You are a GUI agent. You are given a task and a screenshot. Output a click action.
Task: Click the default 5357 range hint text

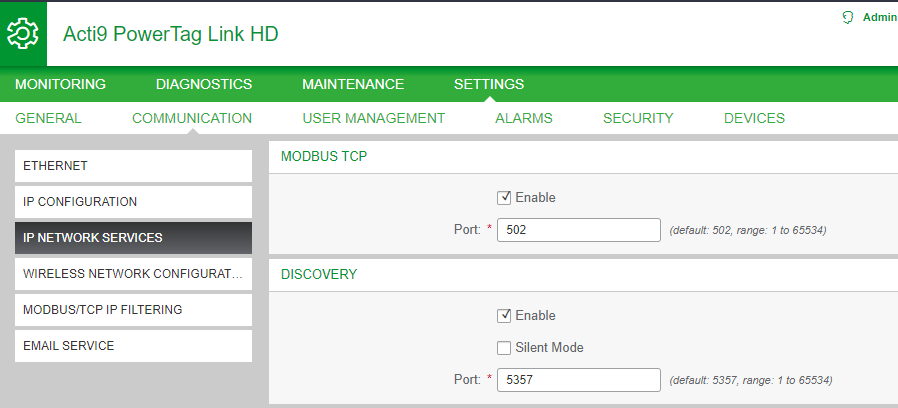point(750,380)
